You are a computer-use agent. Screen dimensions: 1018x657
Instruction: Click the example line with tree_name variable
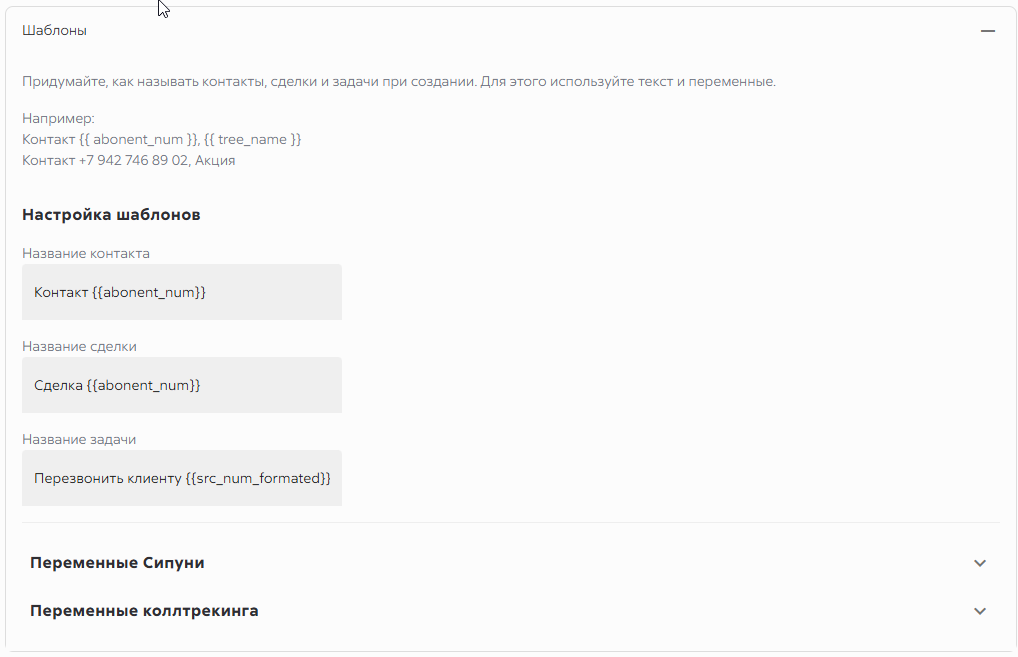(162, 140)
